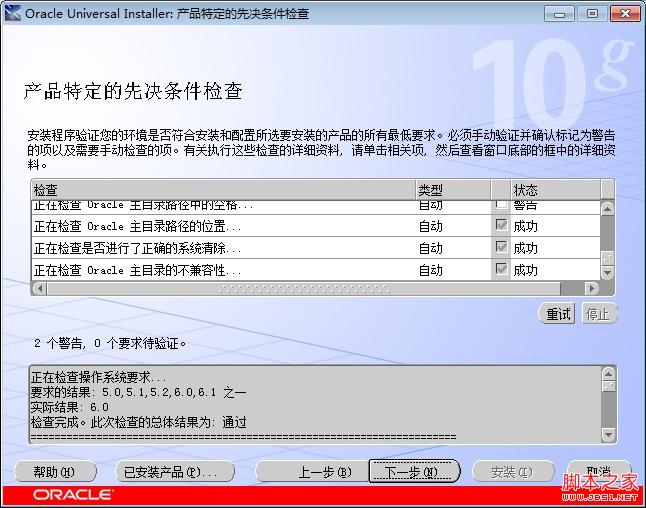Click the Oracle installer title bar icon
The image size is (646, 508).
[12, 13]
